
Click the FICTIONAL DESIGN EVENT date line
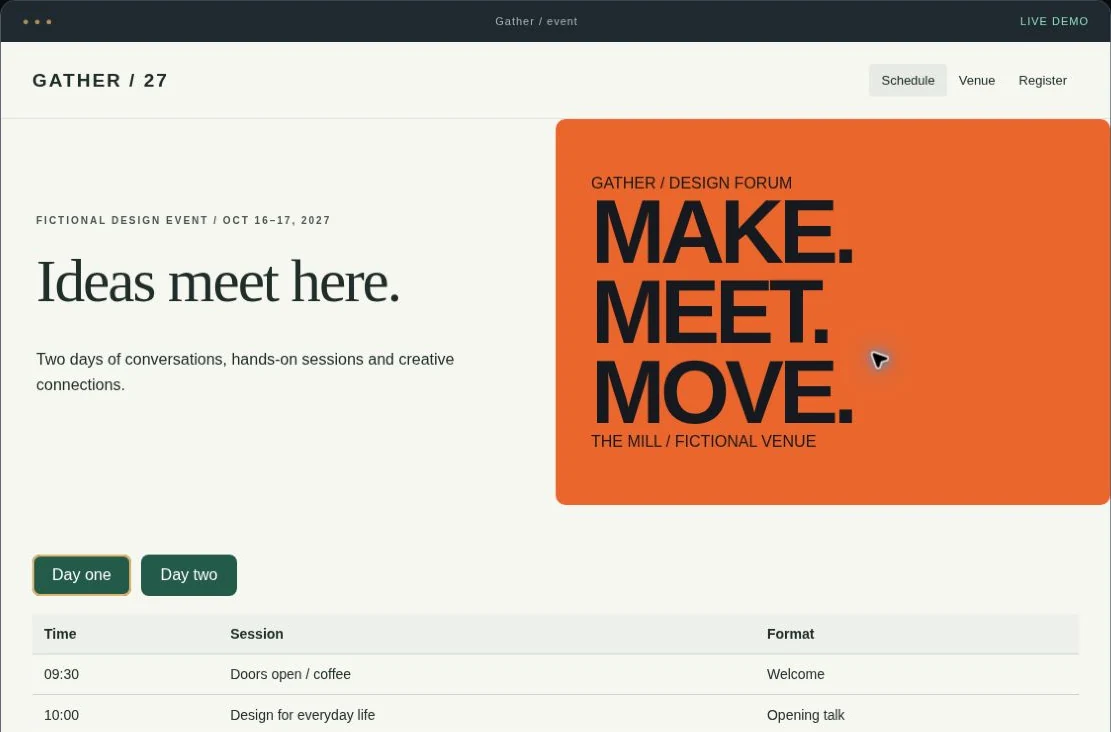(184, 220)
